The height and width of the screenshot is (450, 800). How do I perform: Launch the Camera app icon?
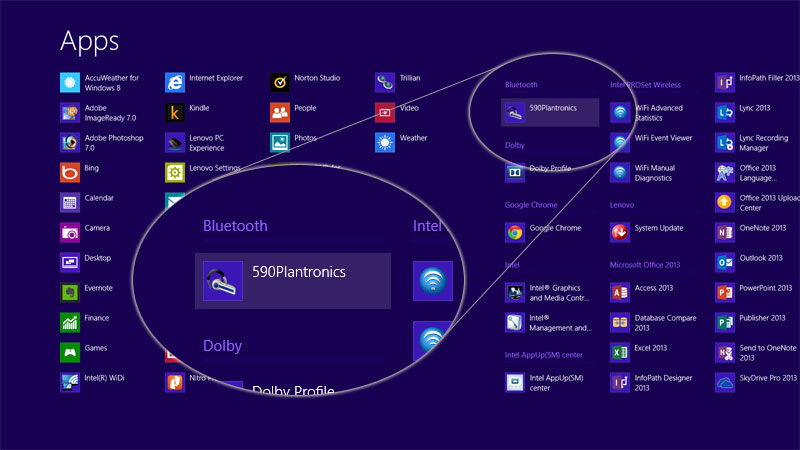[x=70, y=233]
